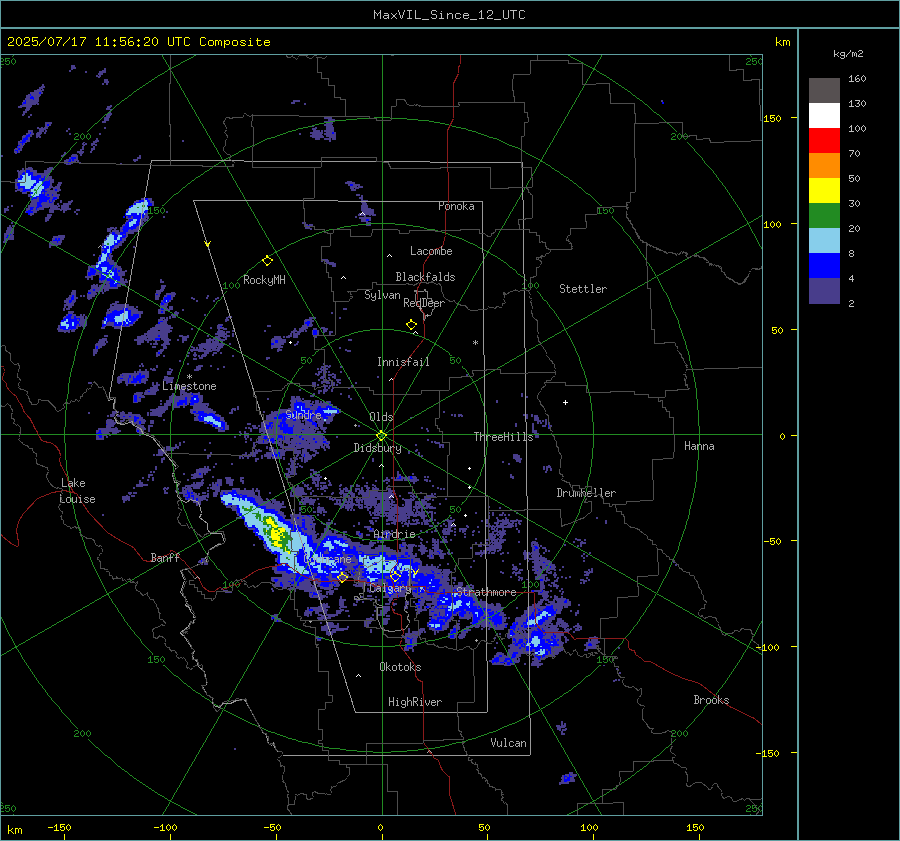Pick the yellow 30–50 legend swatch
This screenshot has height=841, width=900.
click(x=824, y=191)
